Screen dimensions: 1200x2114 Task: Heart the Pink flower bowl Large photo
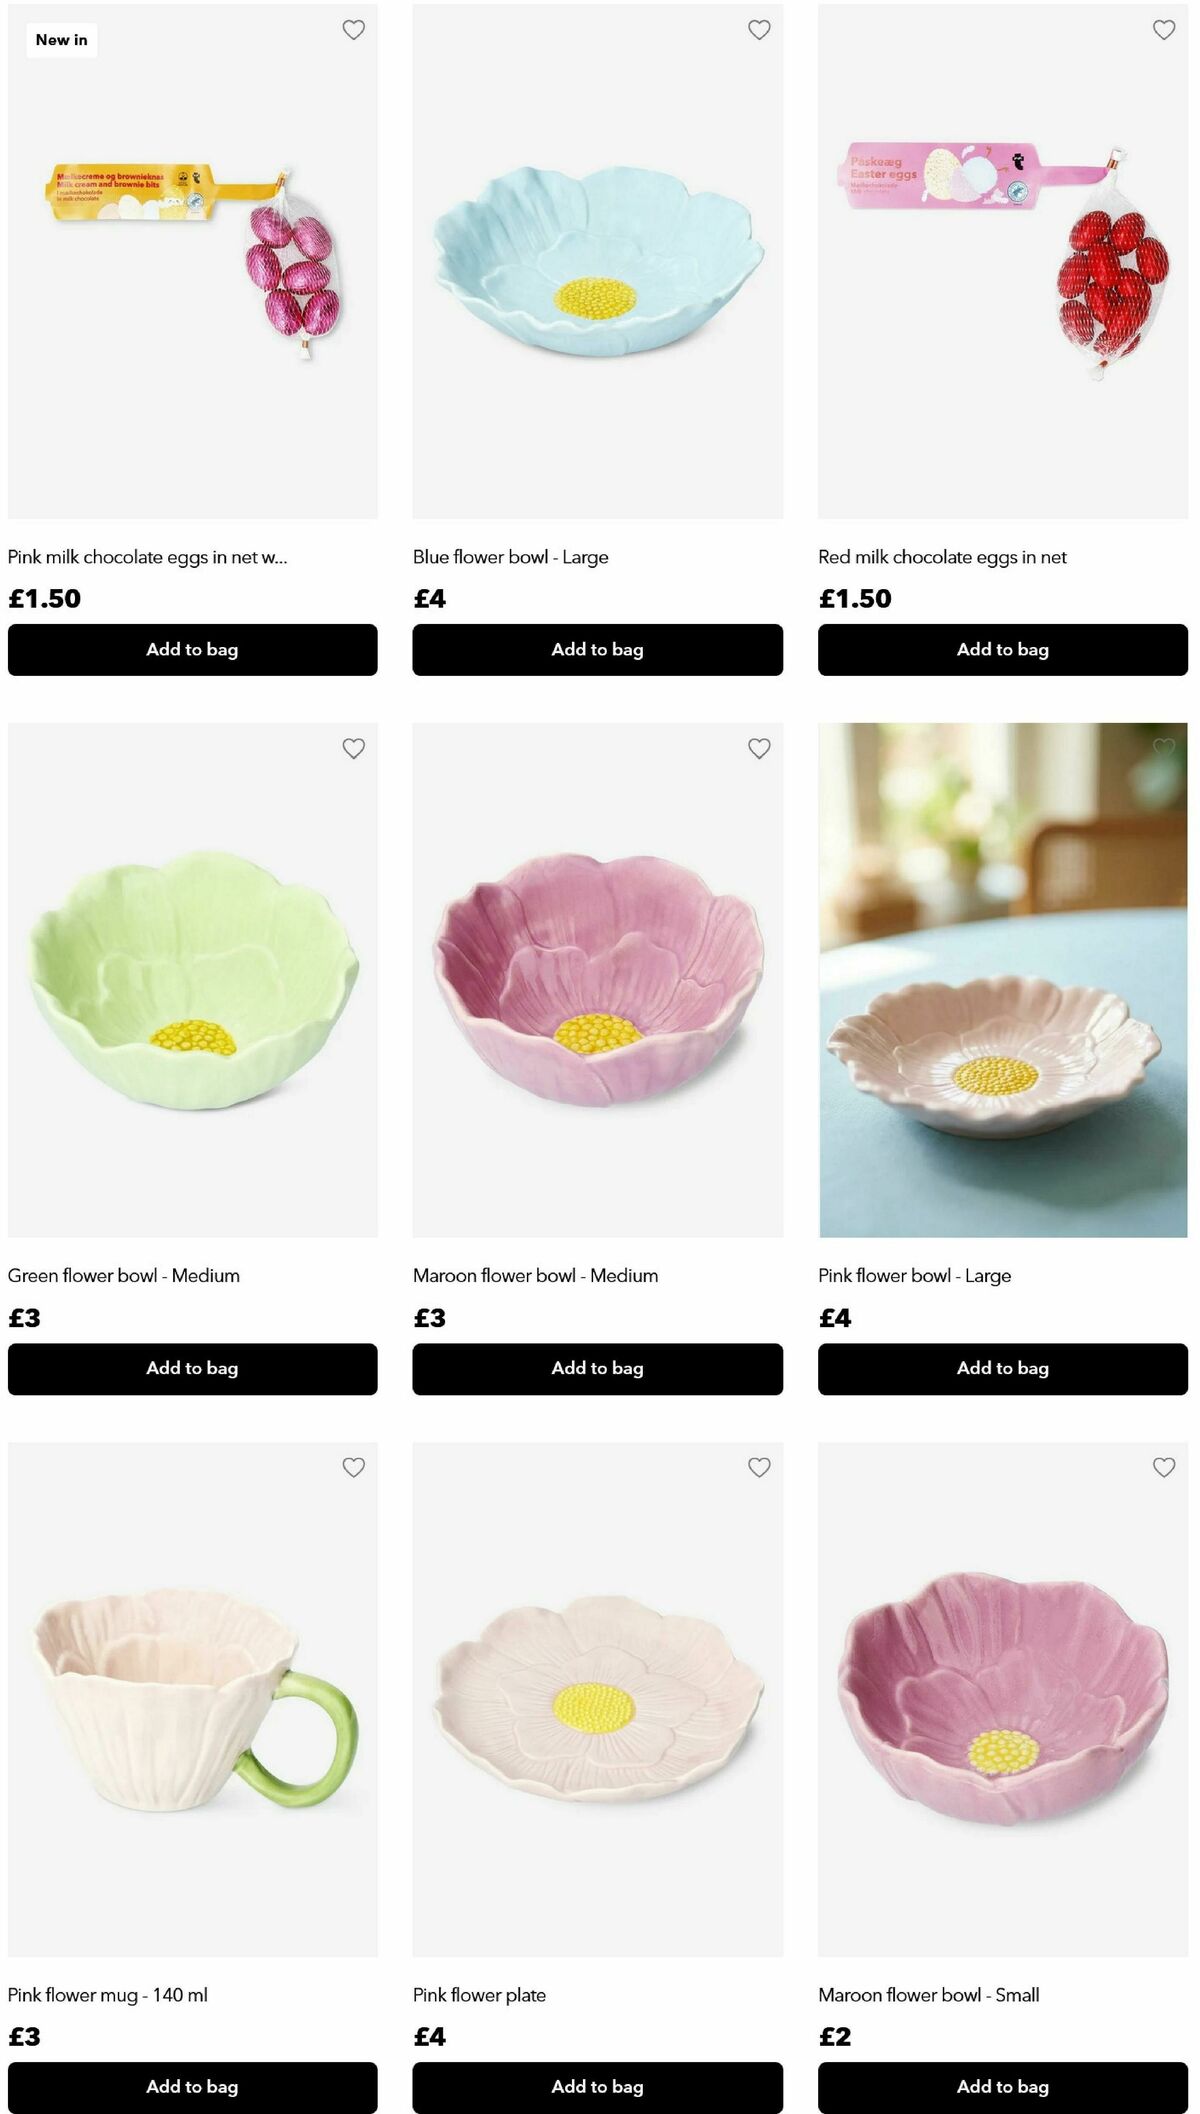[1164, 748]
